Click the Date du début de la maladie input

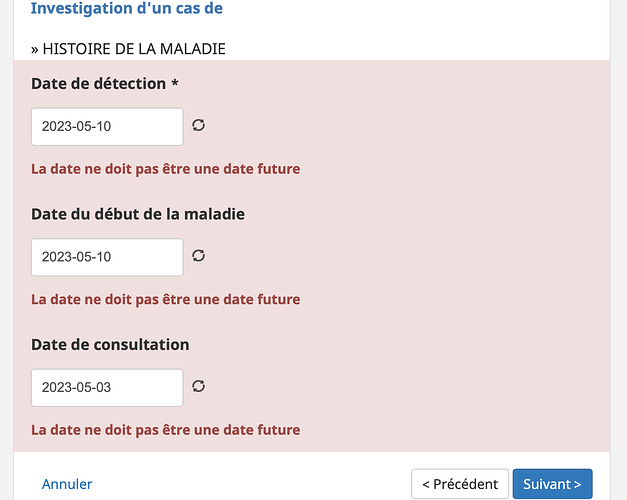pyautogui.click(x=107, y=257)
